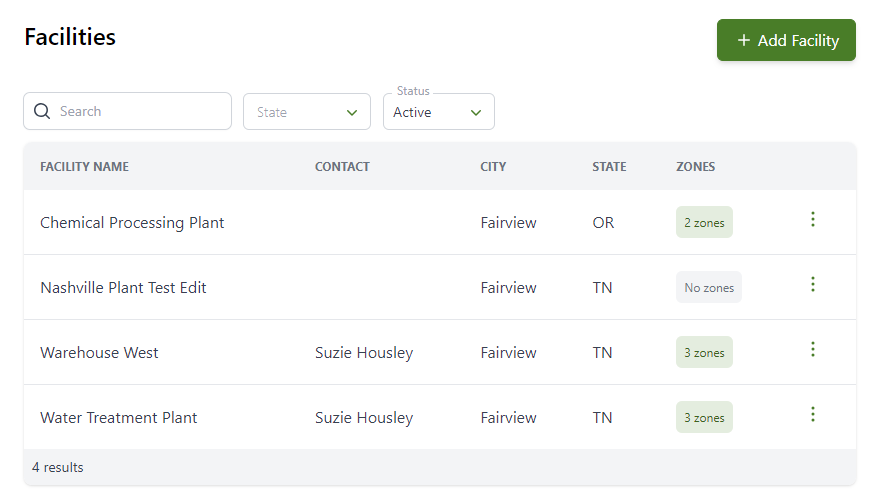The height and width of the screenshot is (502, 870).
Task: Open the three-dot menu for Water Treatment Plant
Action: (x=813, y=414)
